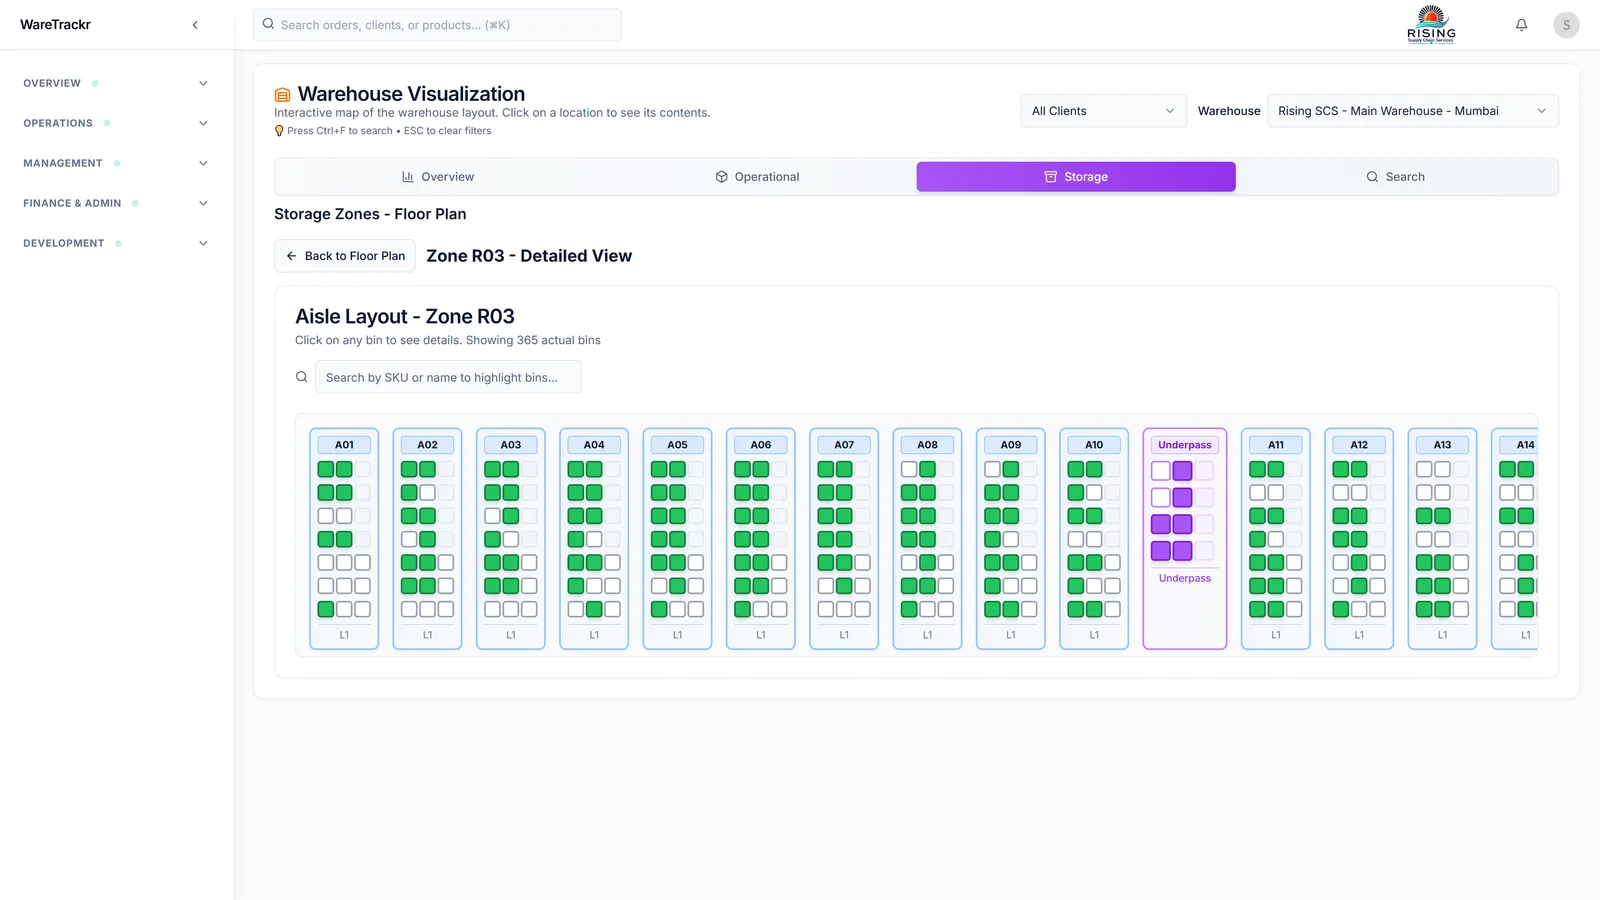The height and width of the screenshot is (900, 1600).
Task: Switch to the Overview tab
Action: click(437, 177)
